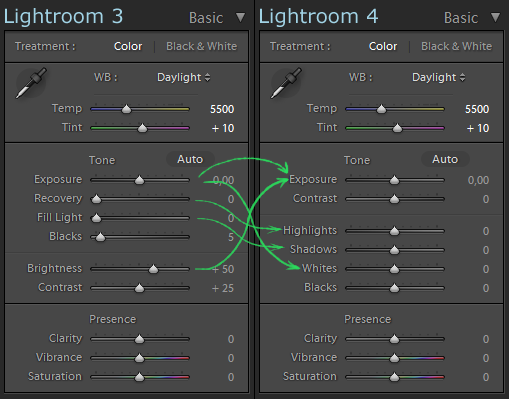Click the Basic panel title in Lightroom 4
Image resolution: width=509 pixels, height=399 pixels.
(x=461, y=18)
